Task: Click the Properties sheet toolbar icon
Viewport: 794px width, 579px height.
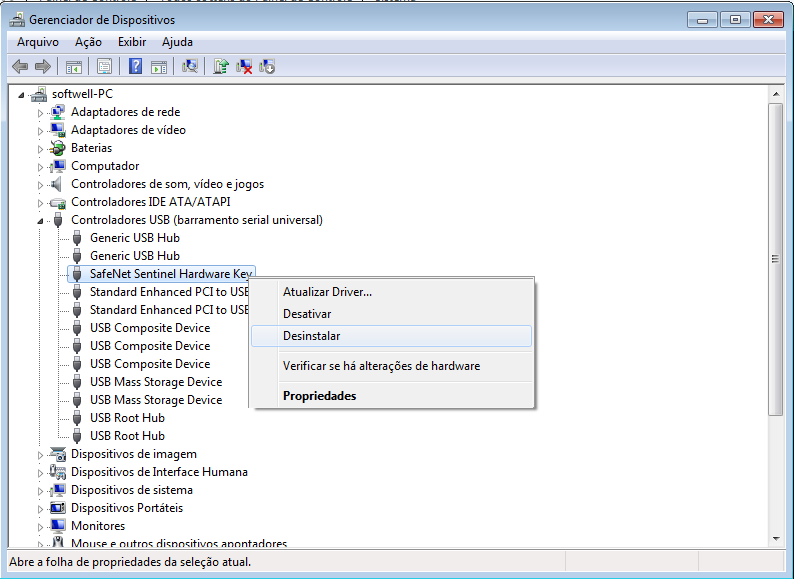Action: point(104,67)
